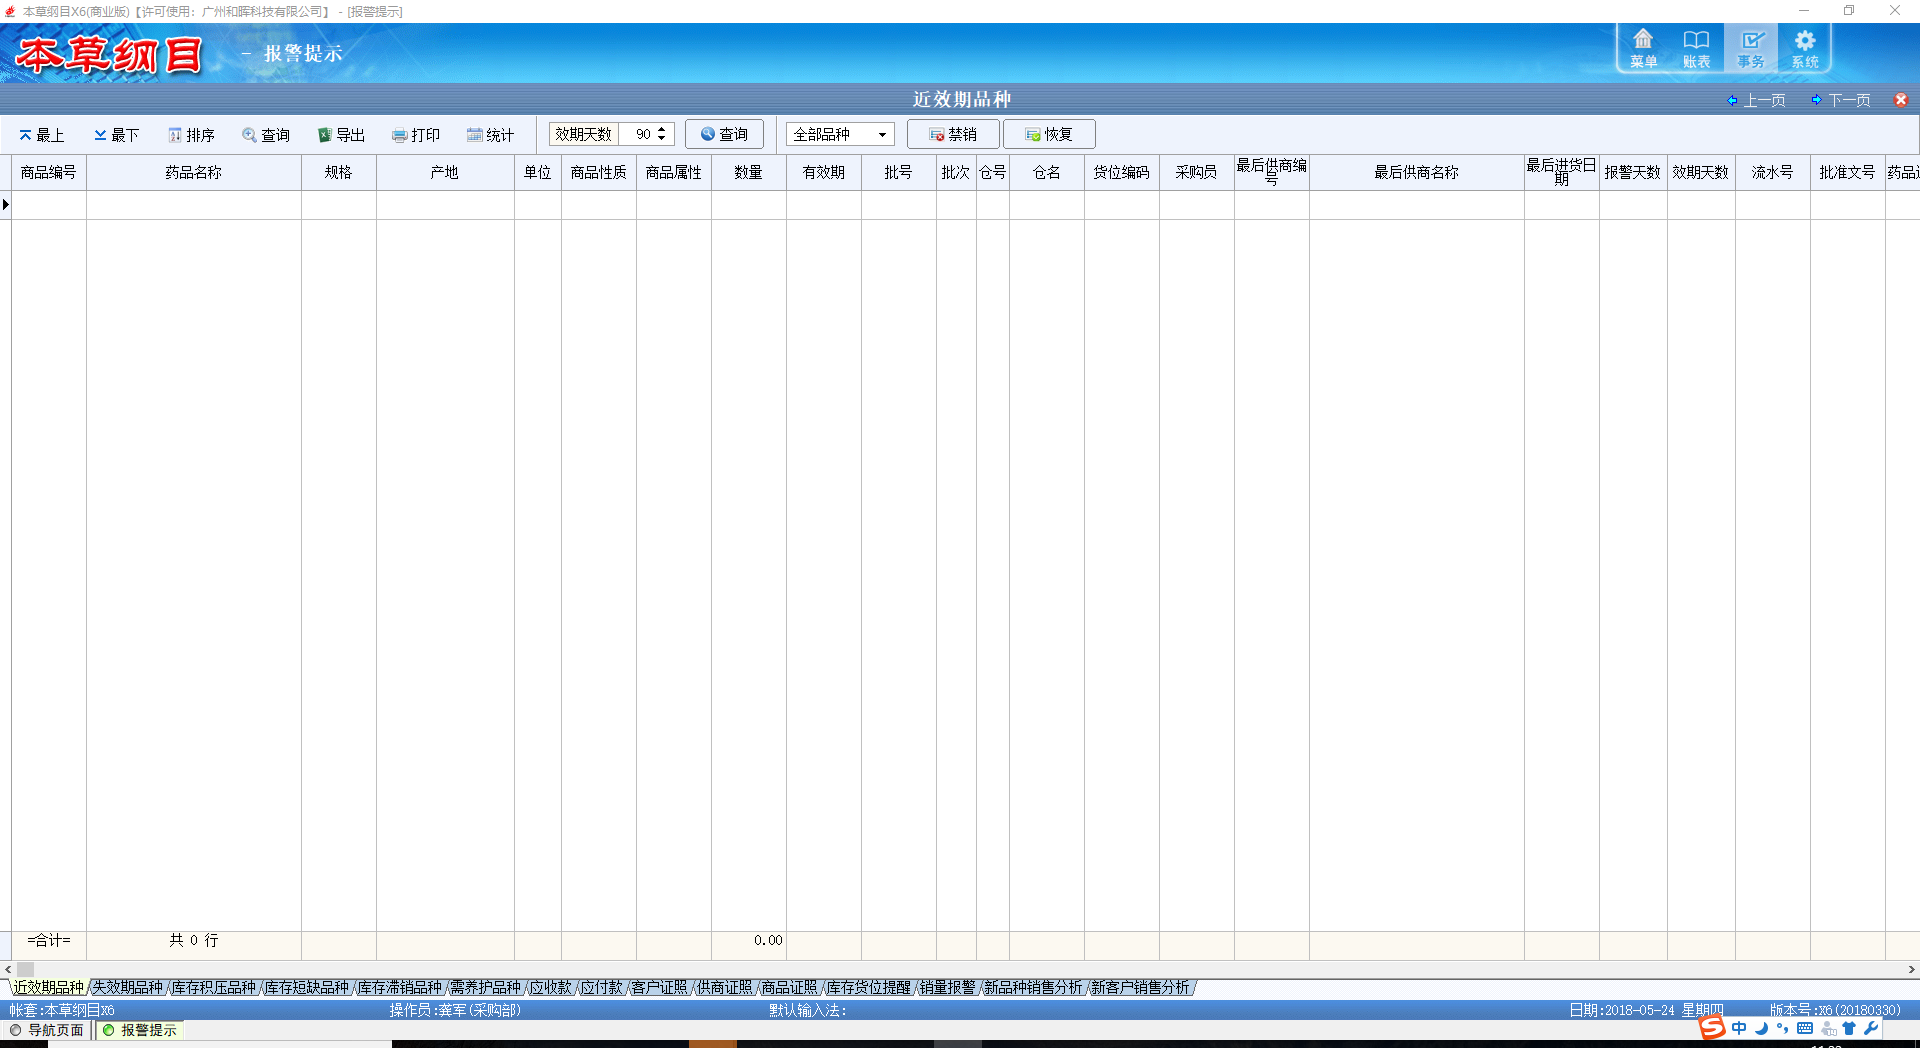The height and width of the screenshot is (1048, 1920).
Task: Click the 采购员 column header
Action: [x=1197, y=173]
